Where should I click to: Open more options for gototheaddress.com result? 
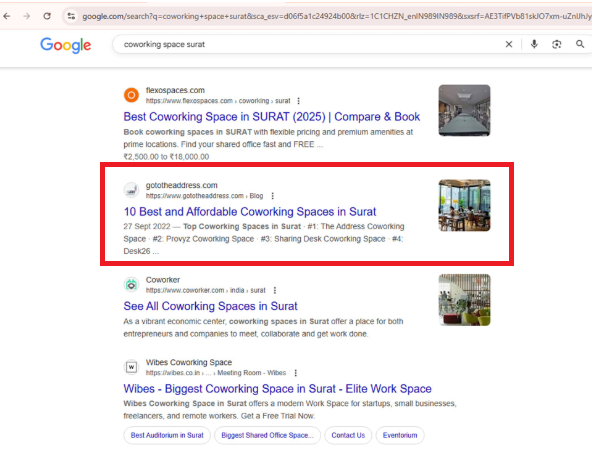(273, 196)
